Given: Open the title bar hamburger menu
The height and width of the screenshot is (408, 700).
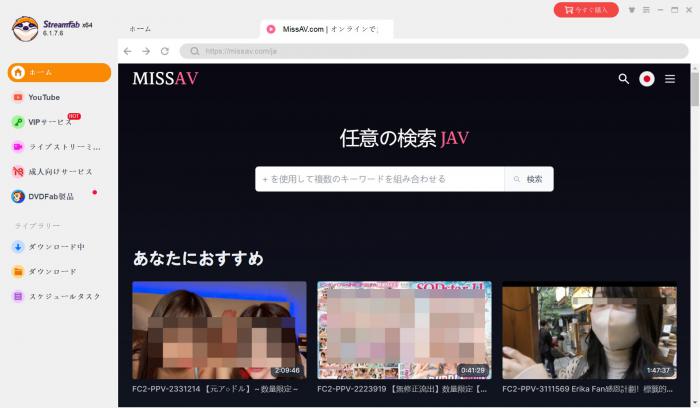Looking at the screenshot, I should (646, 10).
